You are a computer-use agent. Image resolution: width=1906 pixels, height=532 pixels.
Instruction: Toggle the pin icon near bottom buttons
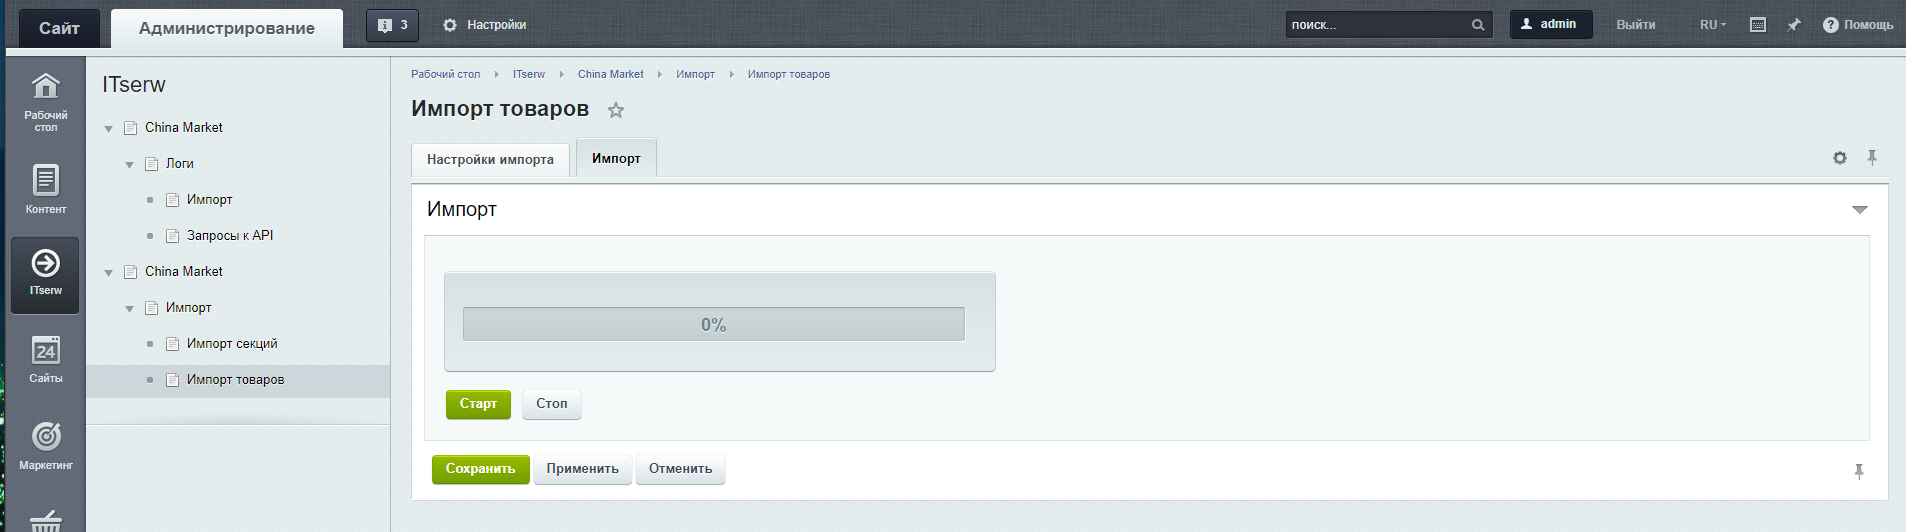coord(1858,471)
